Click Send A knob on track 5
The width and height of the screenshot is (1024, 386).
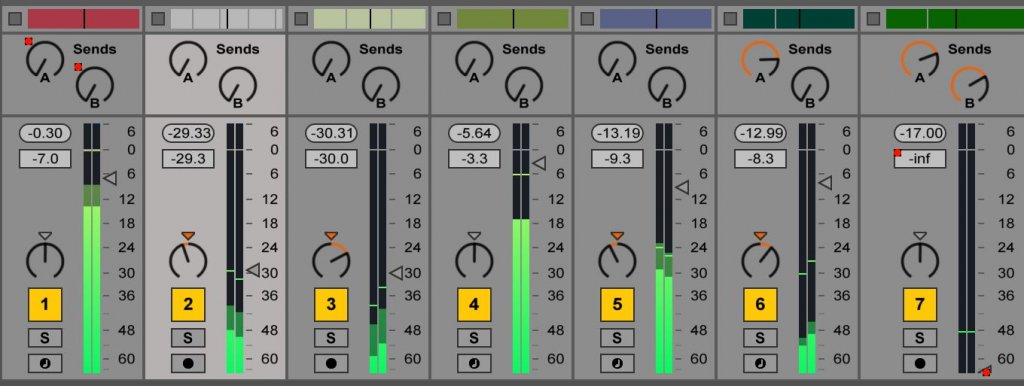pos(617,60)
